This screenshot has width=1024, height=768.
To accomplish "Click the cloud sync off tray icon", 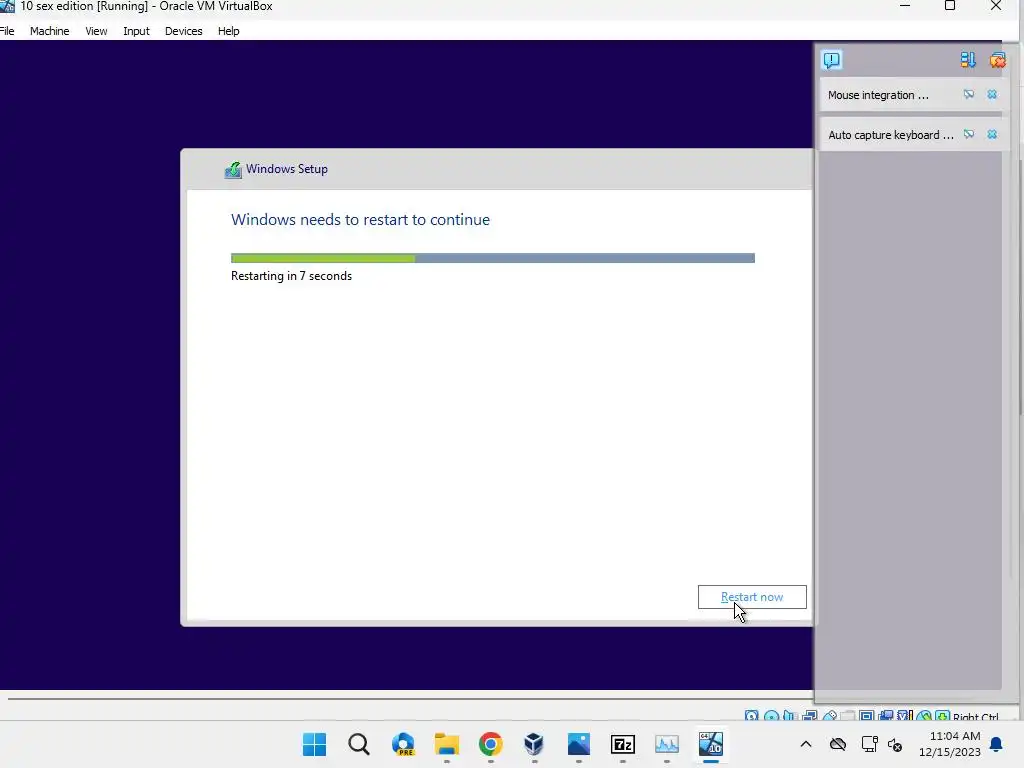I will (838, 744).
